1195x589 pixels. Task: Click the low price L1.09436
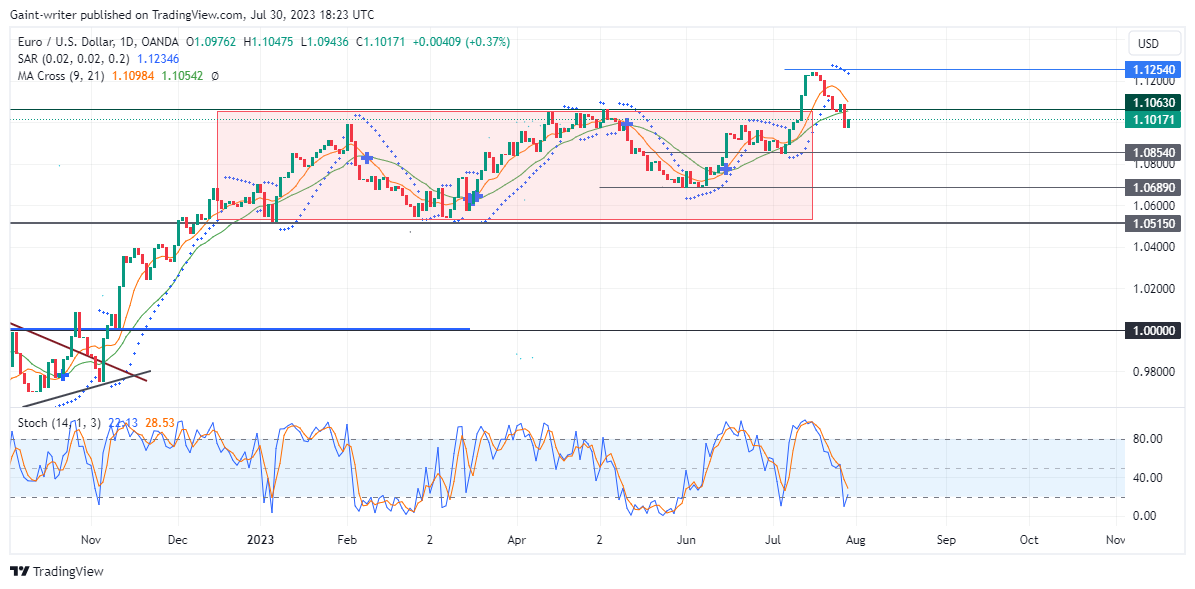(327, 41)
